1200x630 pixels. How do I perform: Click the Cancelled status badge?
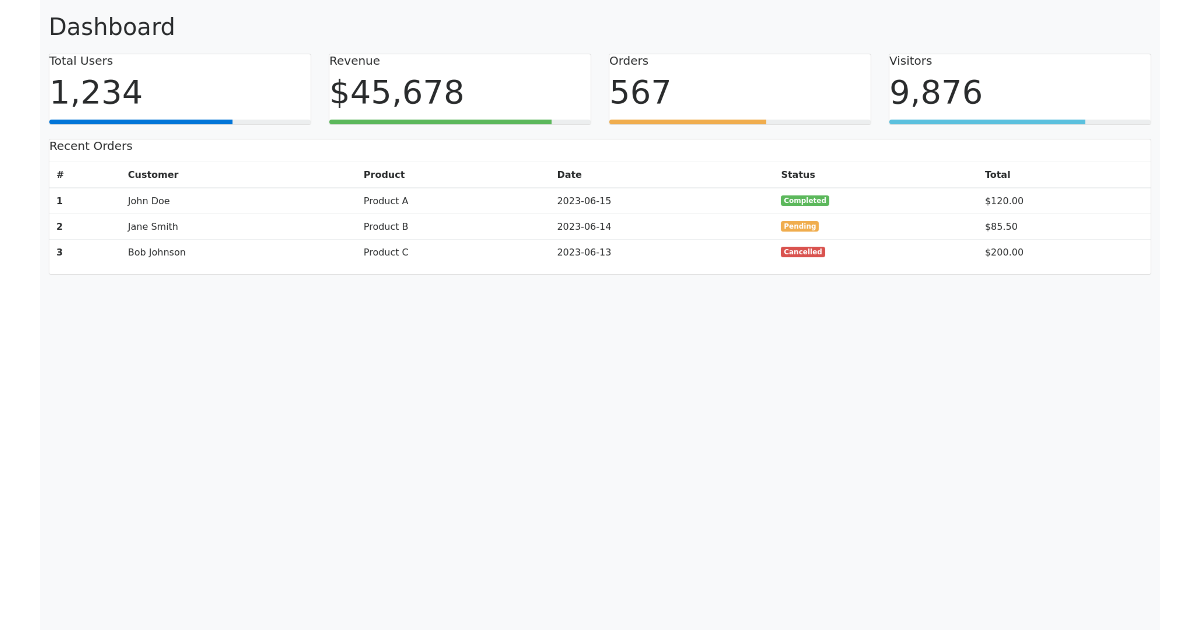[x=803, y=252]
